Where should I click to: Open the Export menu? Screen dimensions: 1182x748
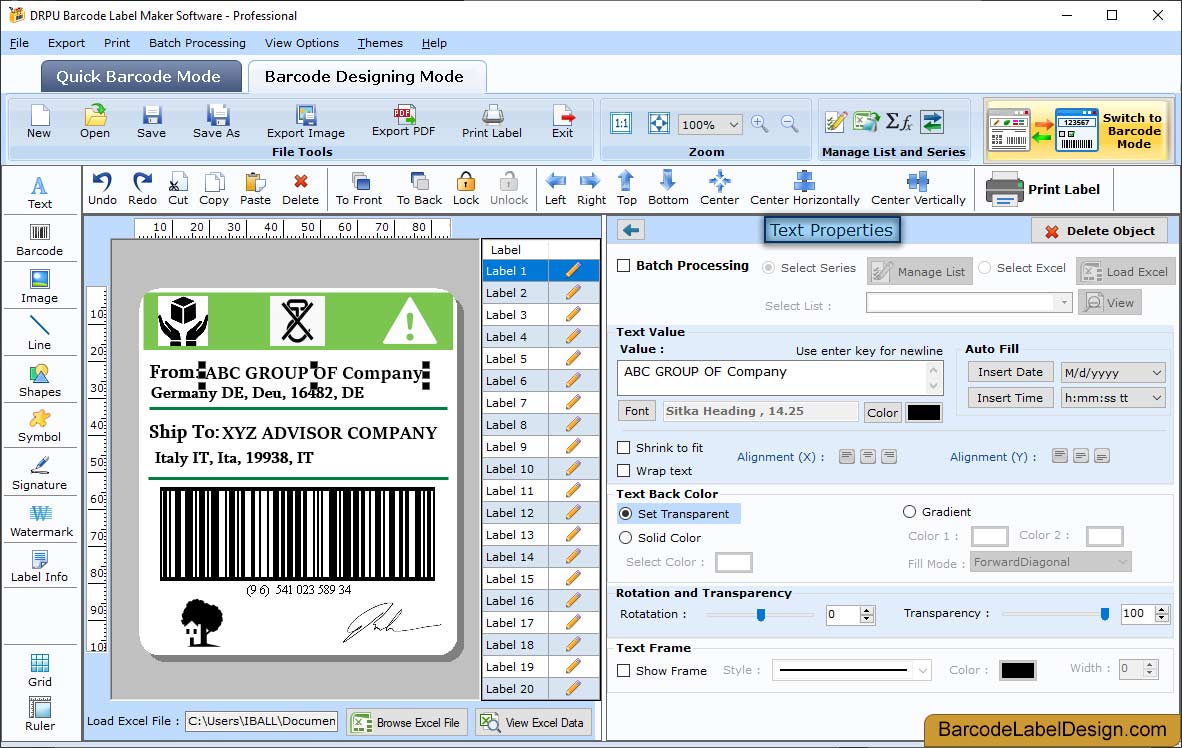coord(66,43)
